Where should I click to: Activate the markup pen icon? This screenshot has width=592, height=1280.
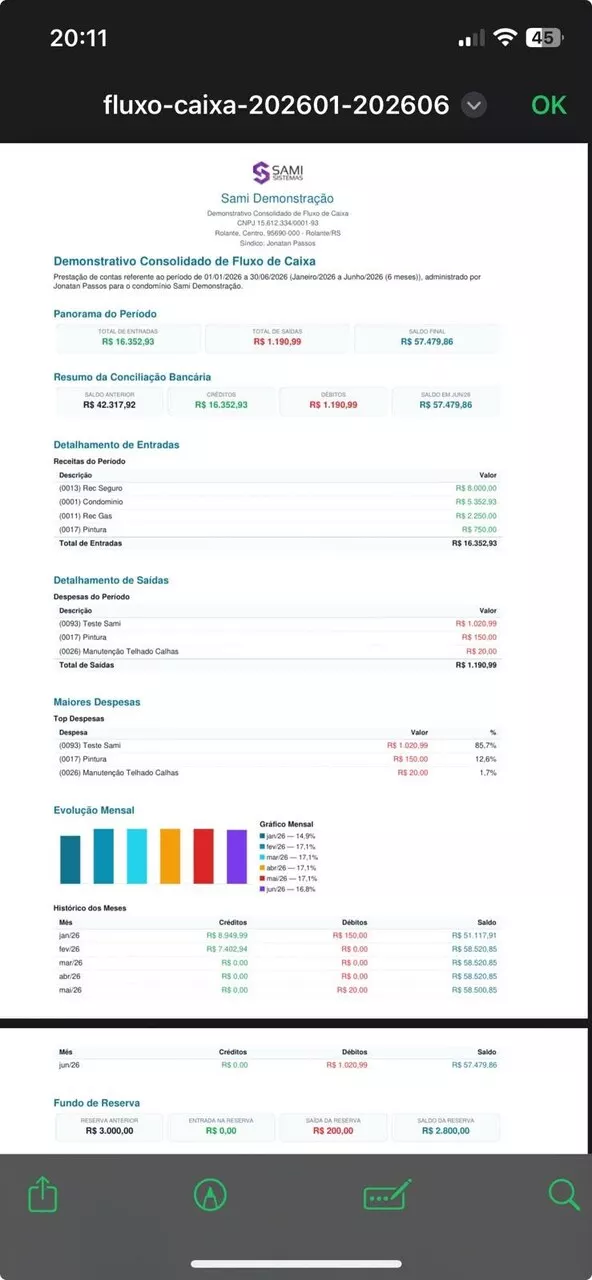210,1194
